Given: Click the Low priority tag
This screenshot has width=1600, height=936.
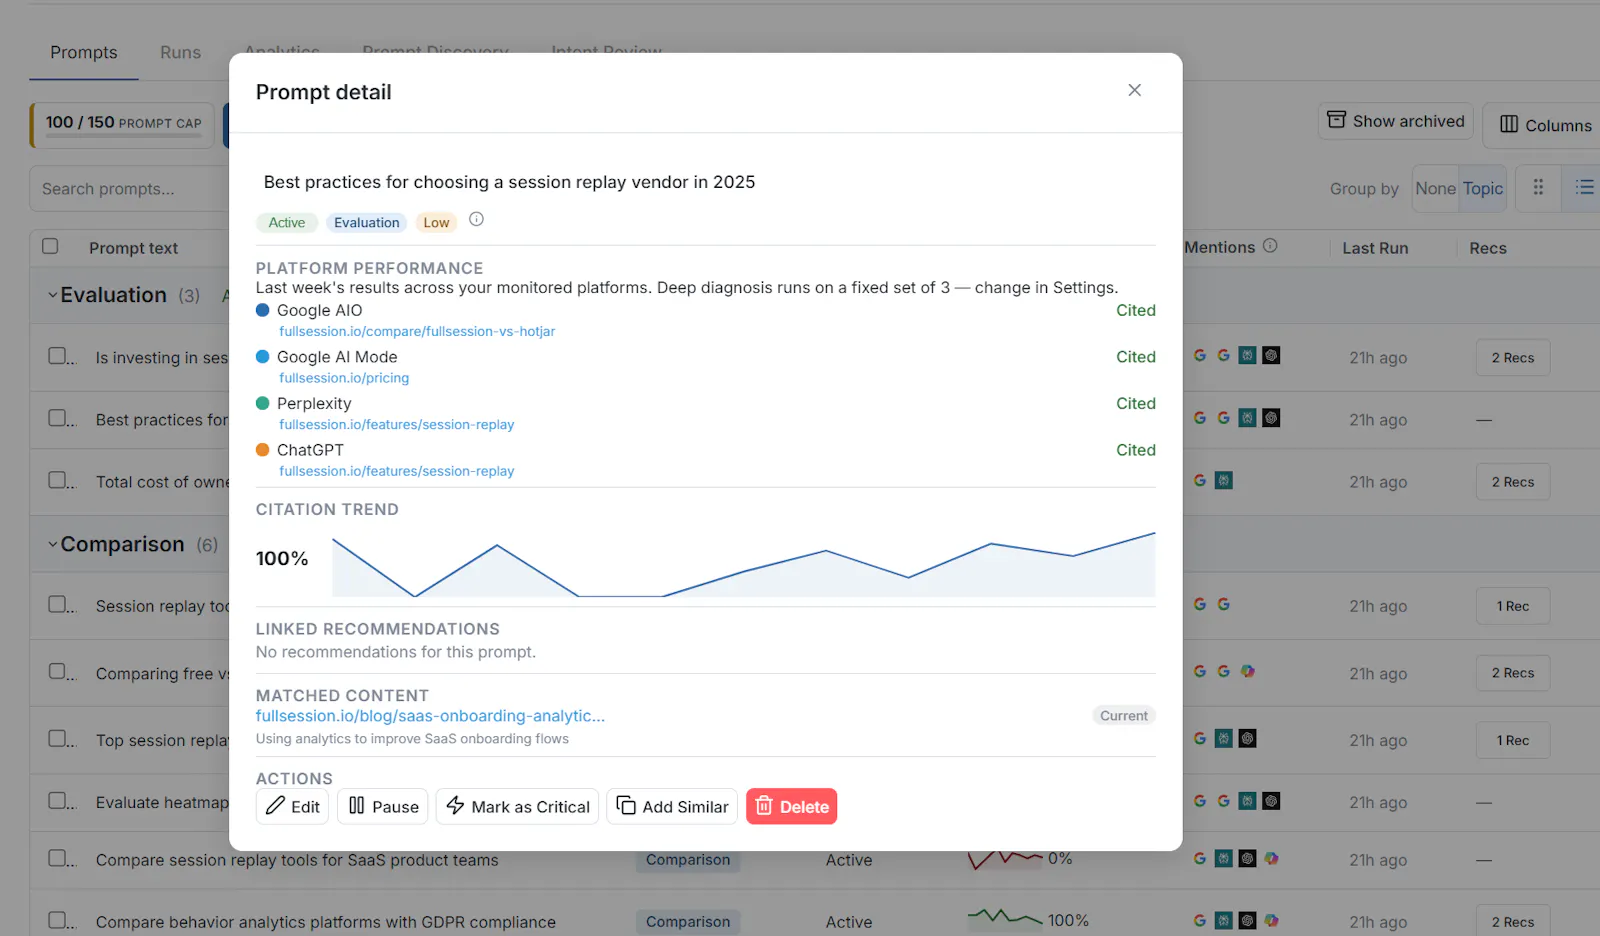Looking at the screenshot, I should click(436, 222).
